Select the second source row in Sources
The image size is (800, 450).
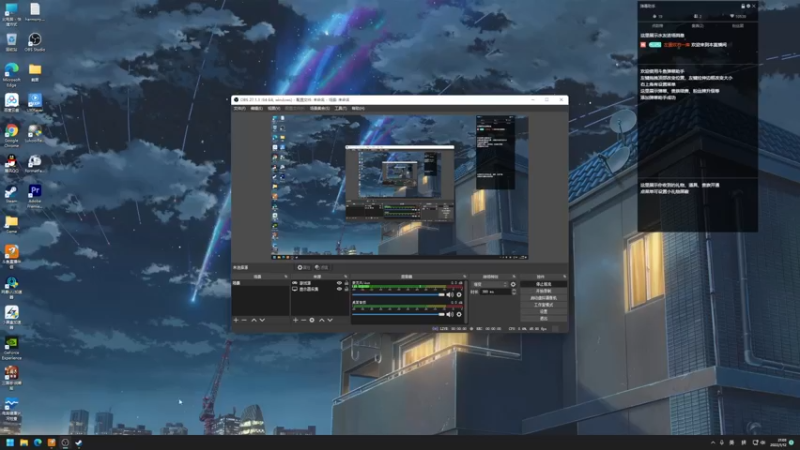click(320, 289)
